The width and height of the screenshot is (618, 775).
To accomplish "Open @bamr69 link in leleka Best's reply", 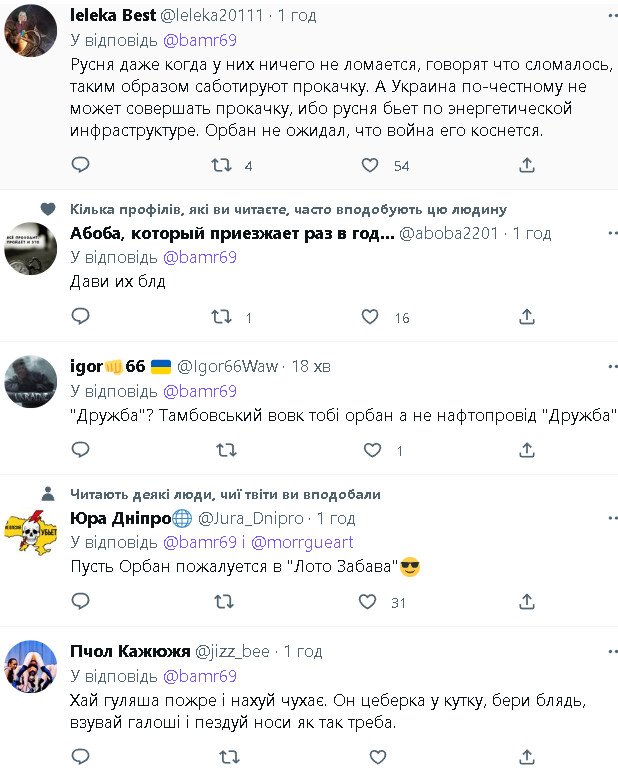I will point(199,39).
